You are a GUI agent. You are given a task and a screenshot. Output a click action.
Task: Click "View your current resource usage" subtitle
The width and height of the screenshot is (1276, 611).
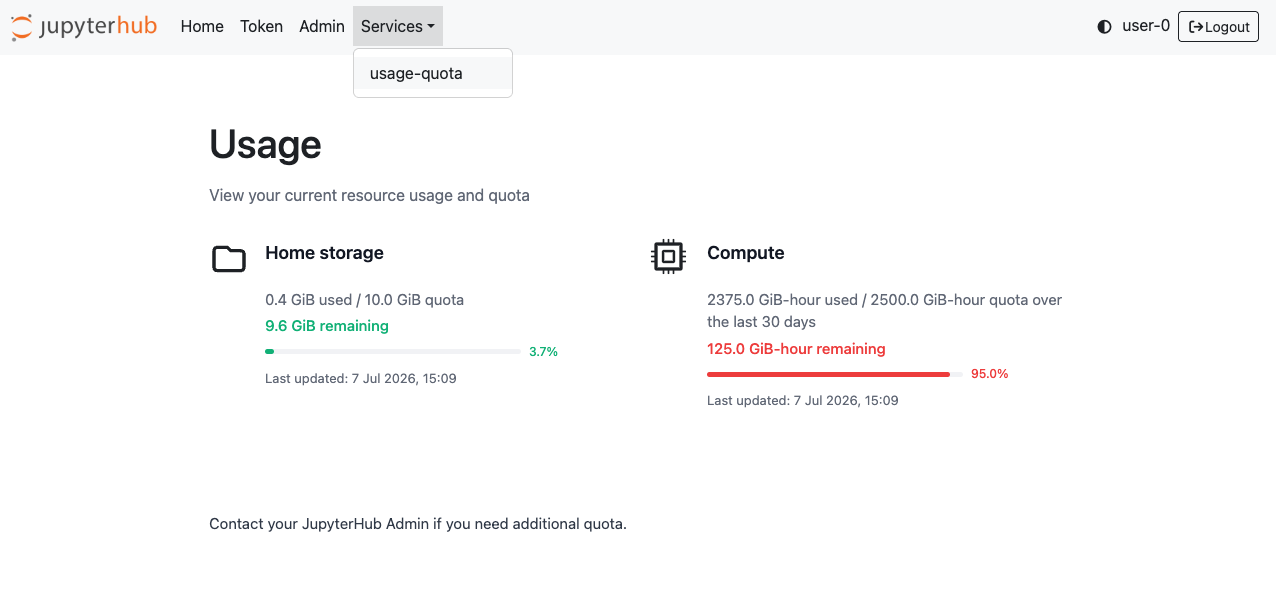coord(369,196)
